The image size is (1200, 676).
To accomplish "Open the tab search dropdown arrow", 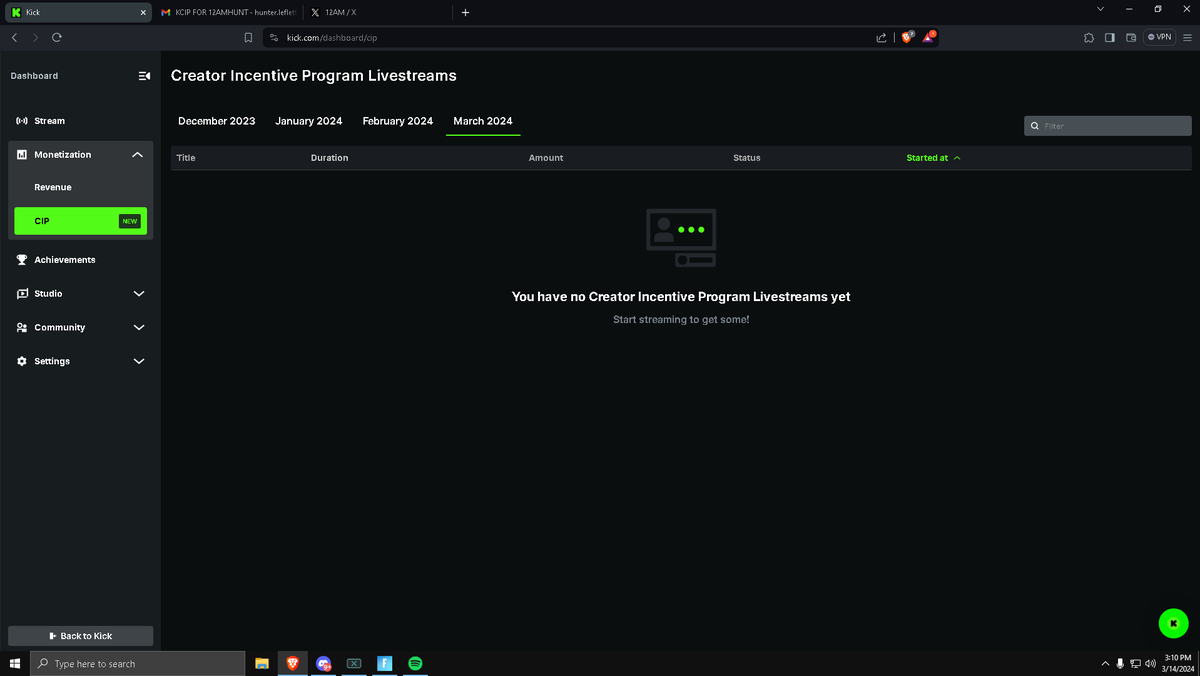I will 1100,9.
